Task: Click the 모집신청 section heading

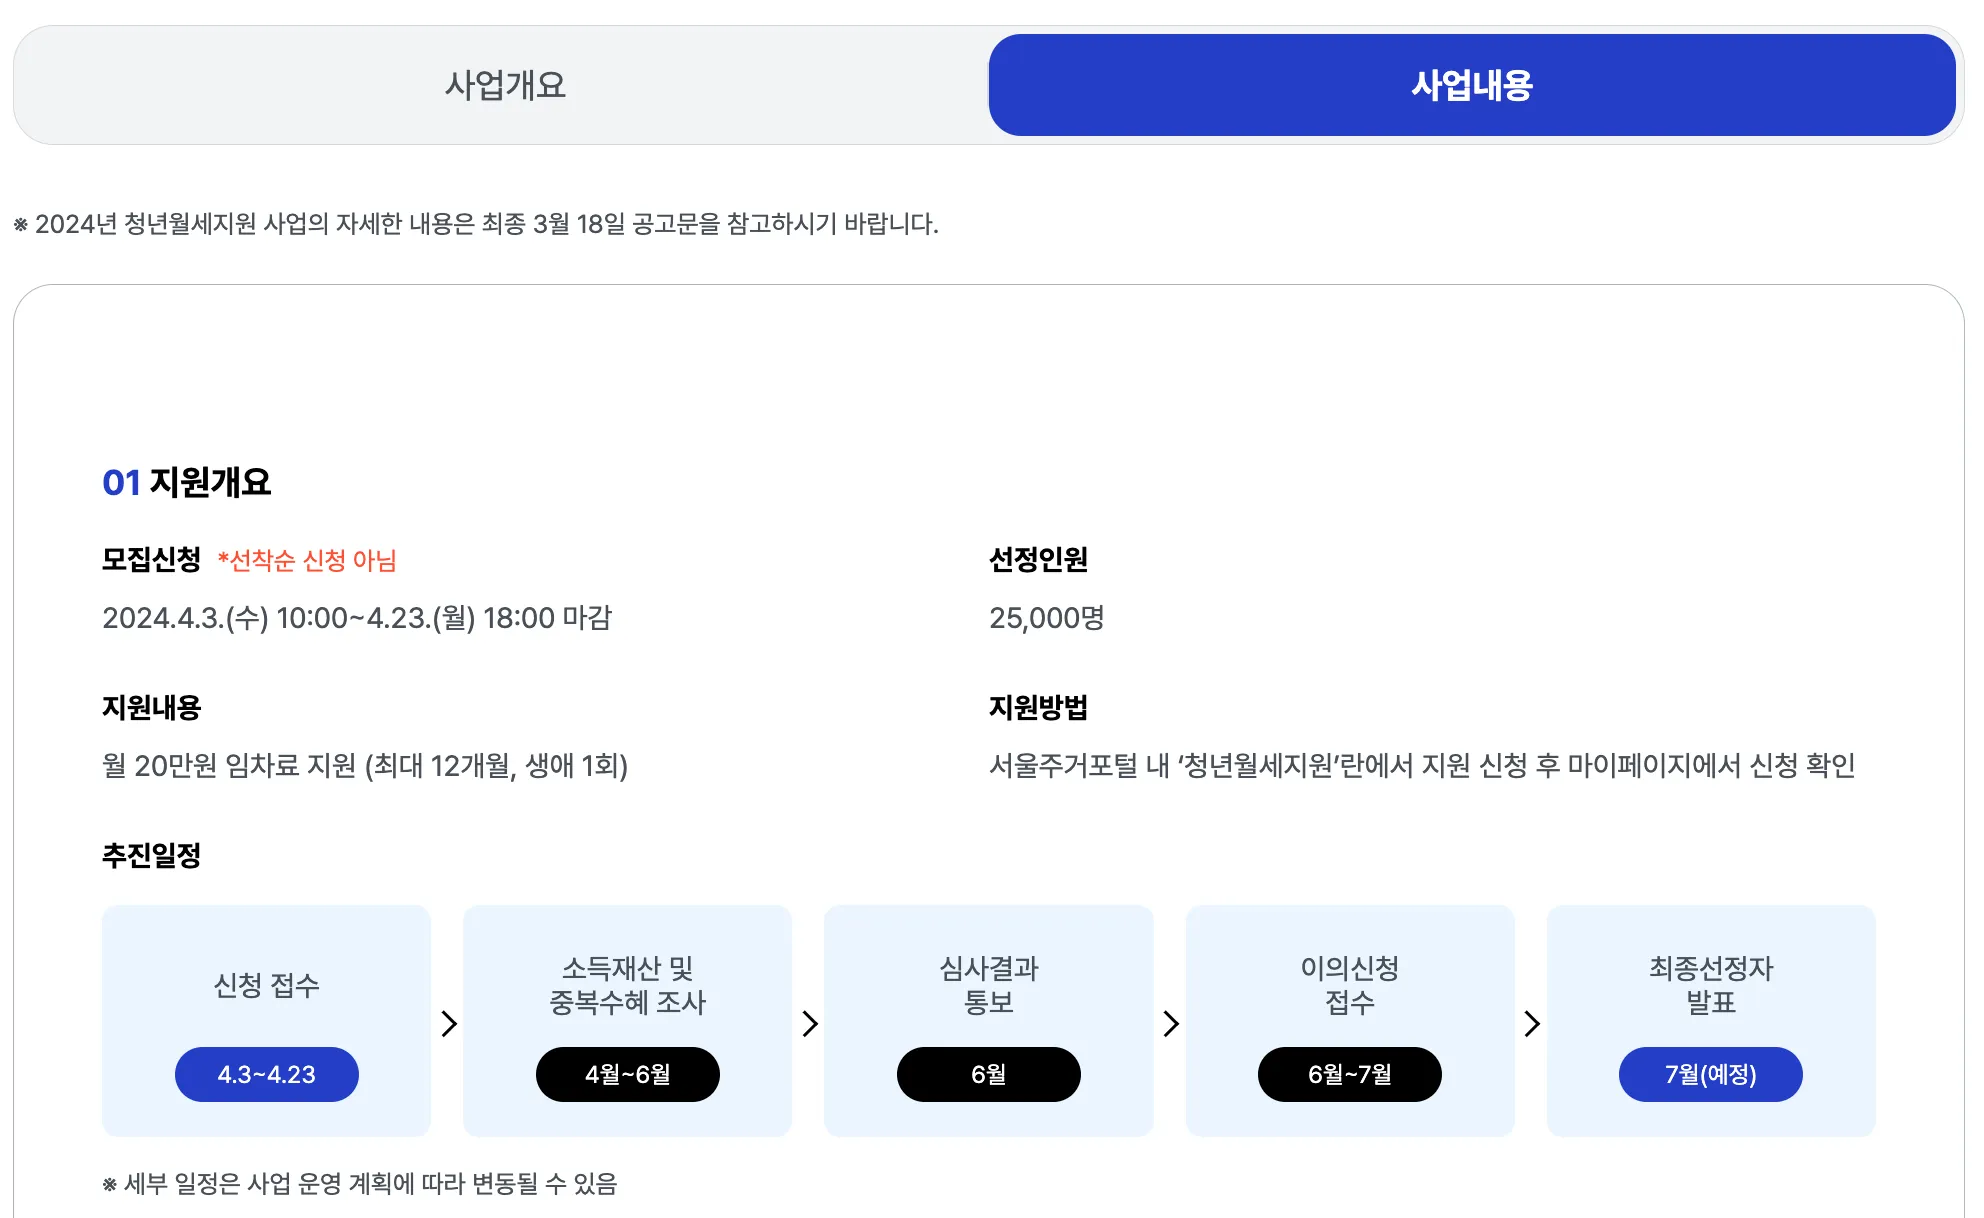Action: tap(152, 561)
